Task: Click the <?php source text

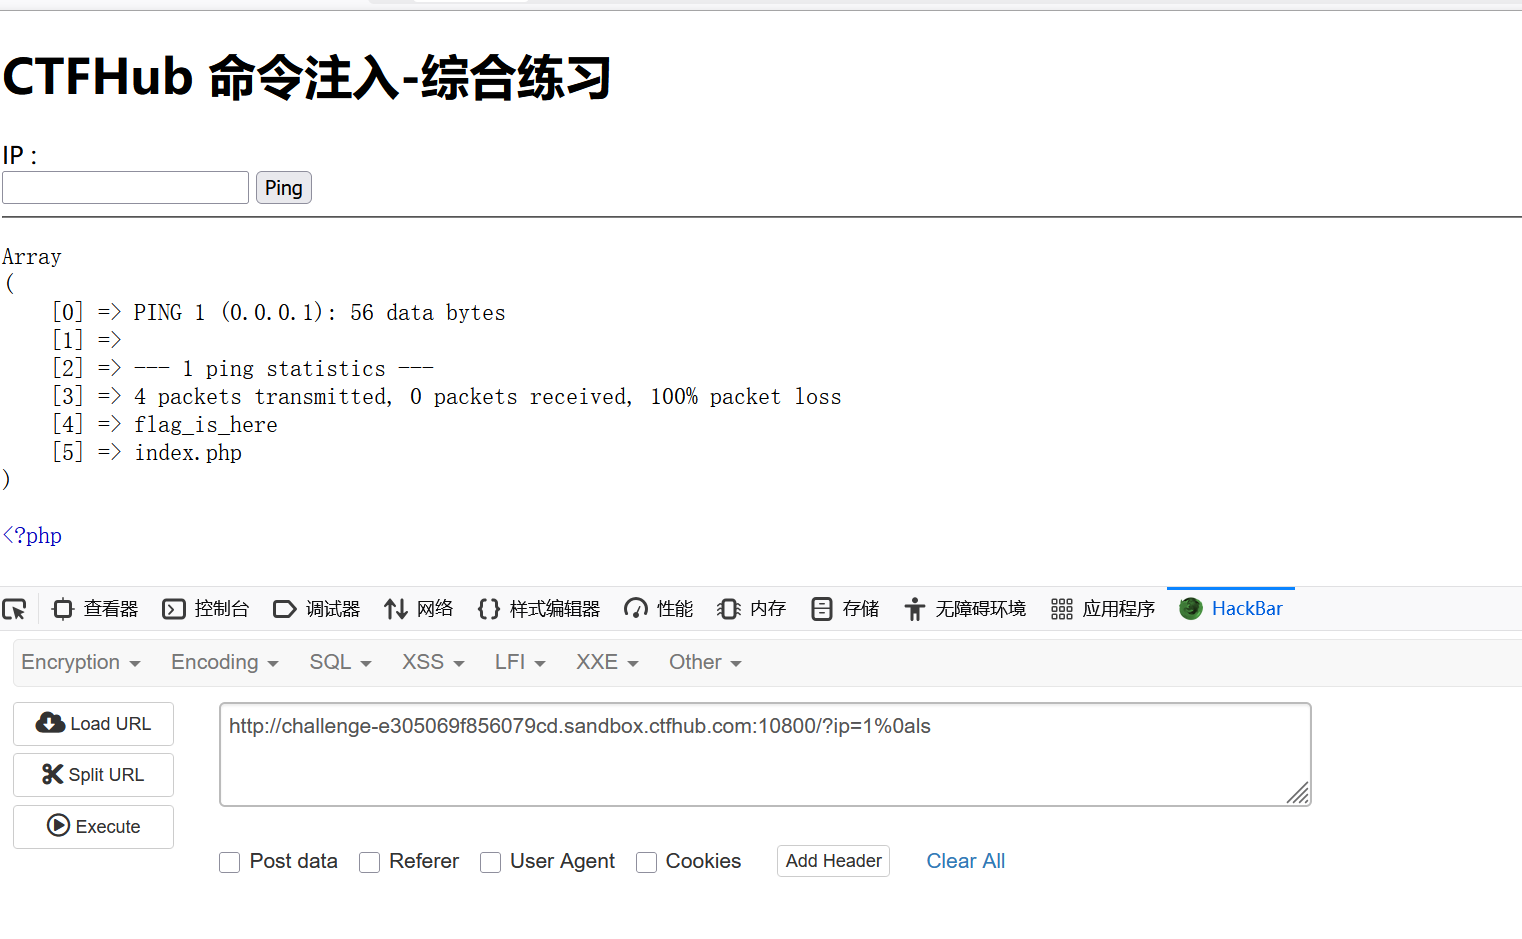Action: [32, 536]
